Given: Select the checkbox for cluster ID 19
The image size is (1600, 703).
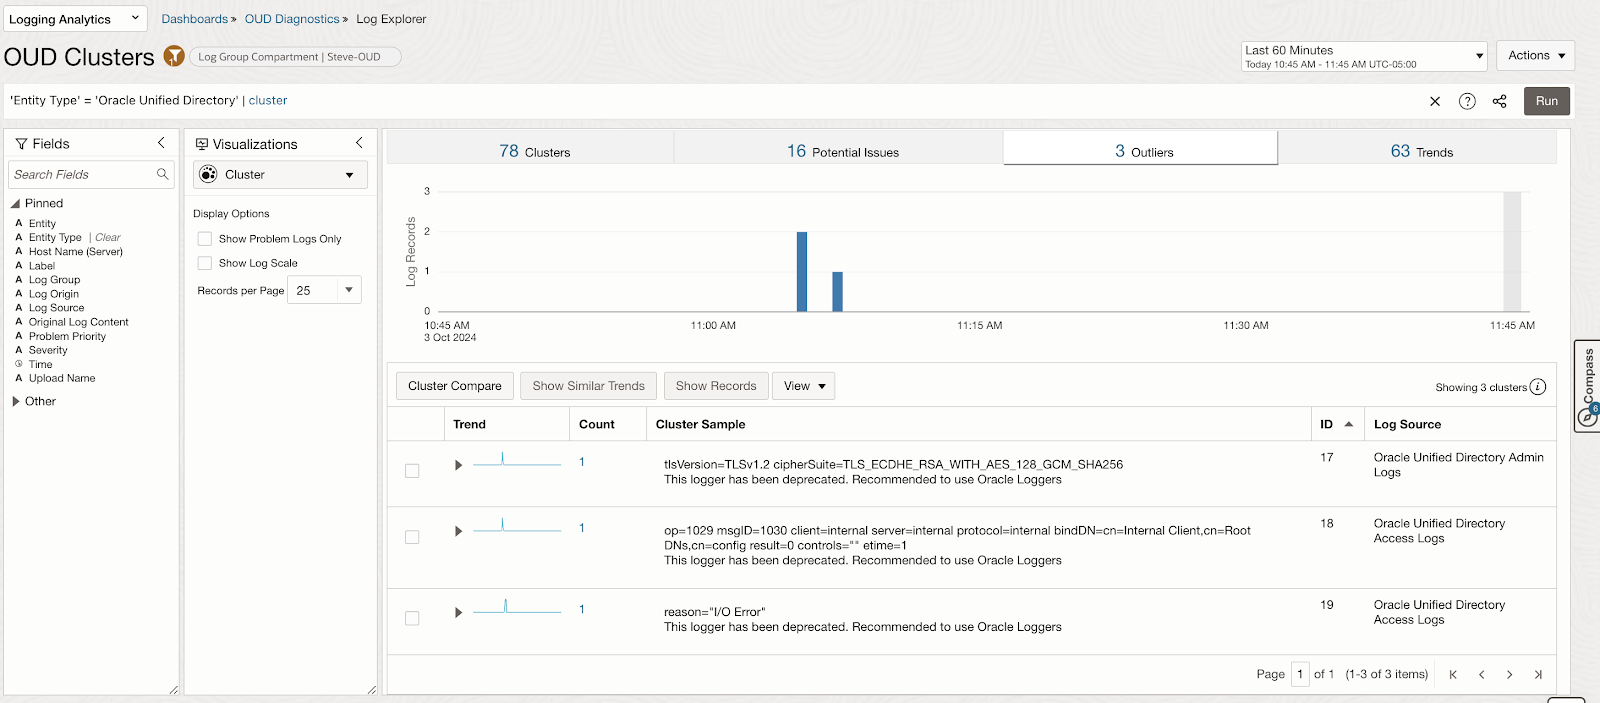Looking at the screenshot, I should 412,618.
